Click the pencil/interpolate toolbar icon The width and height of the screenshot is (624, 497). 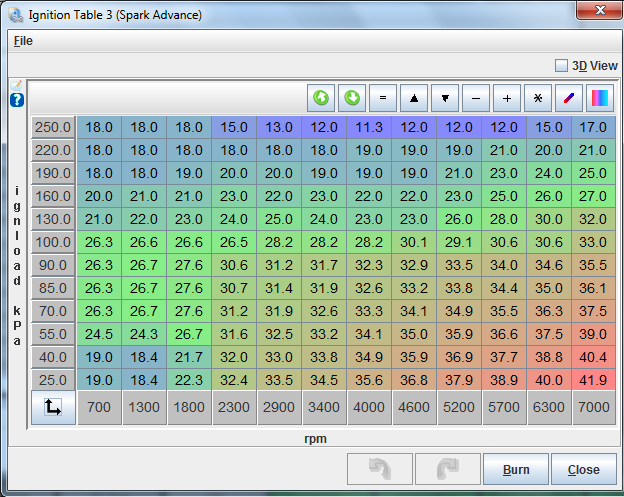(569, 98)
